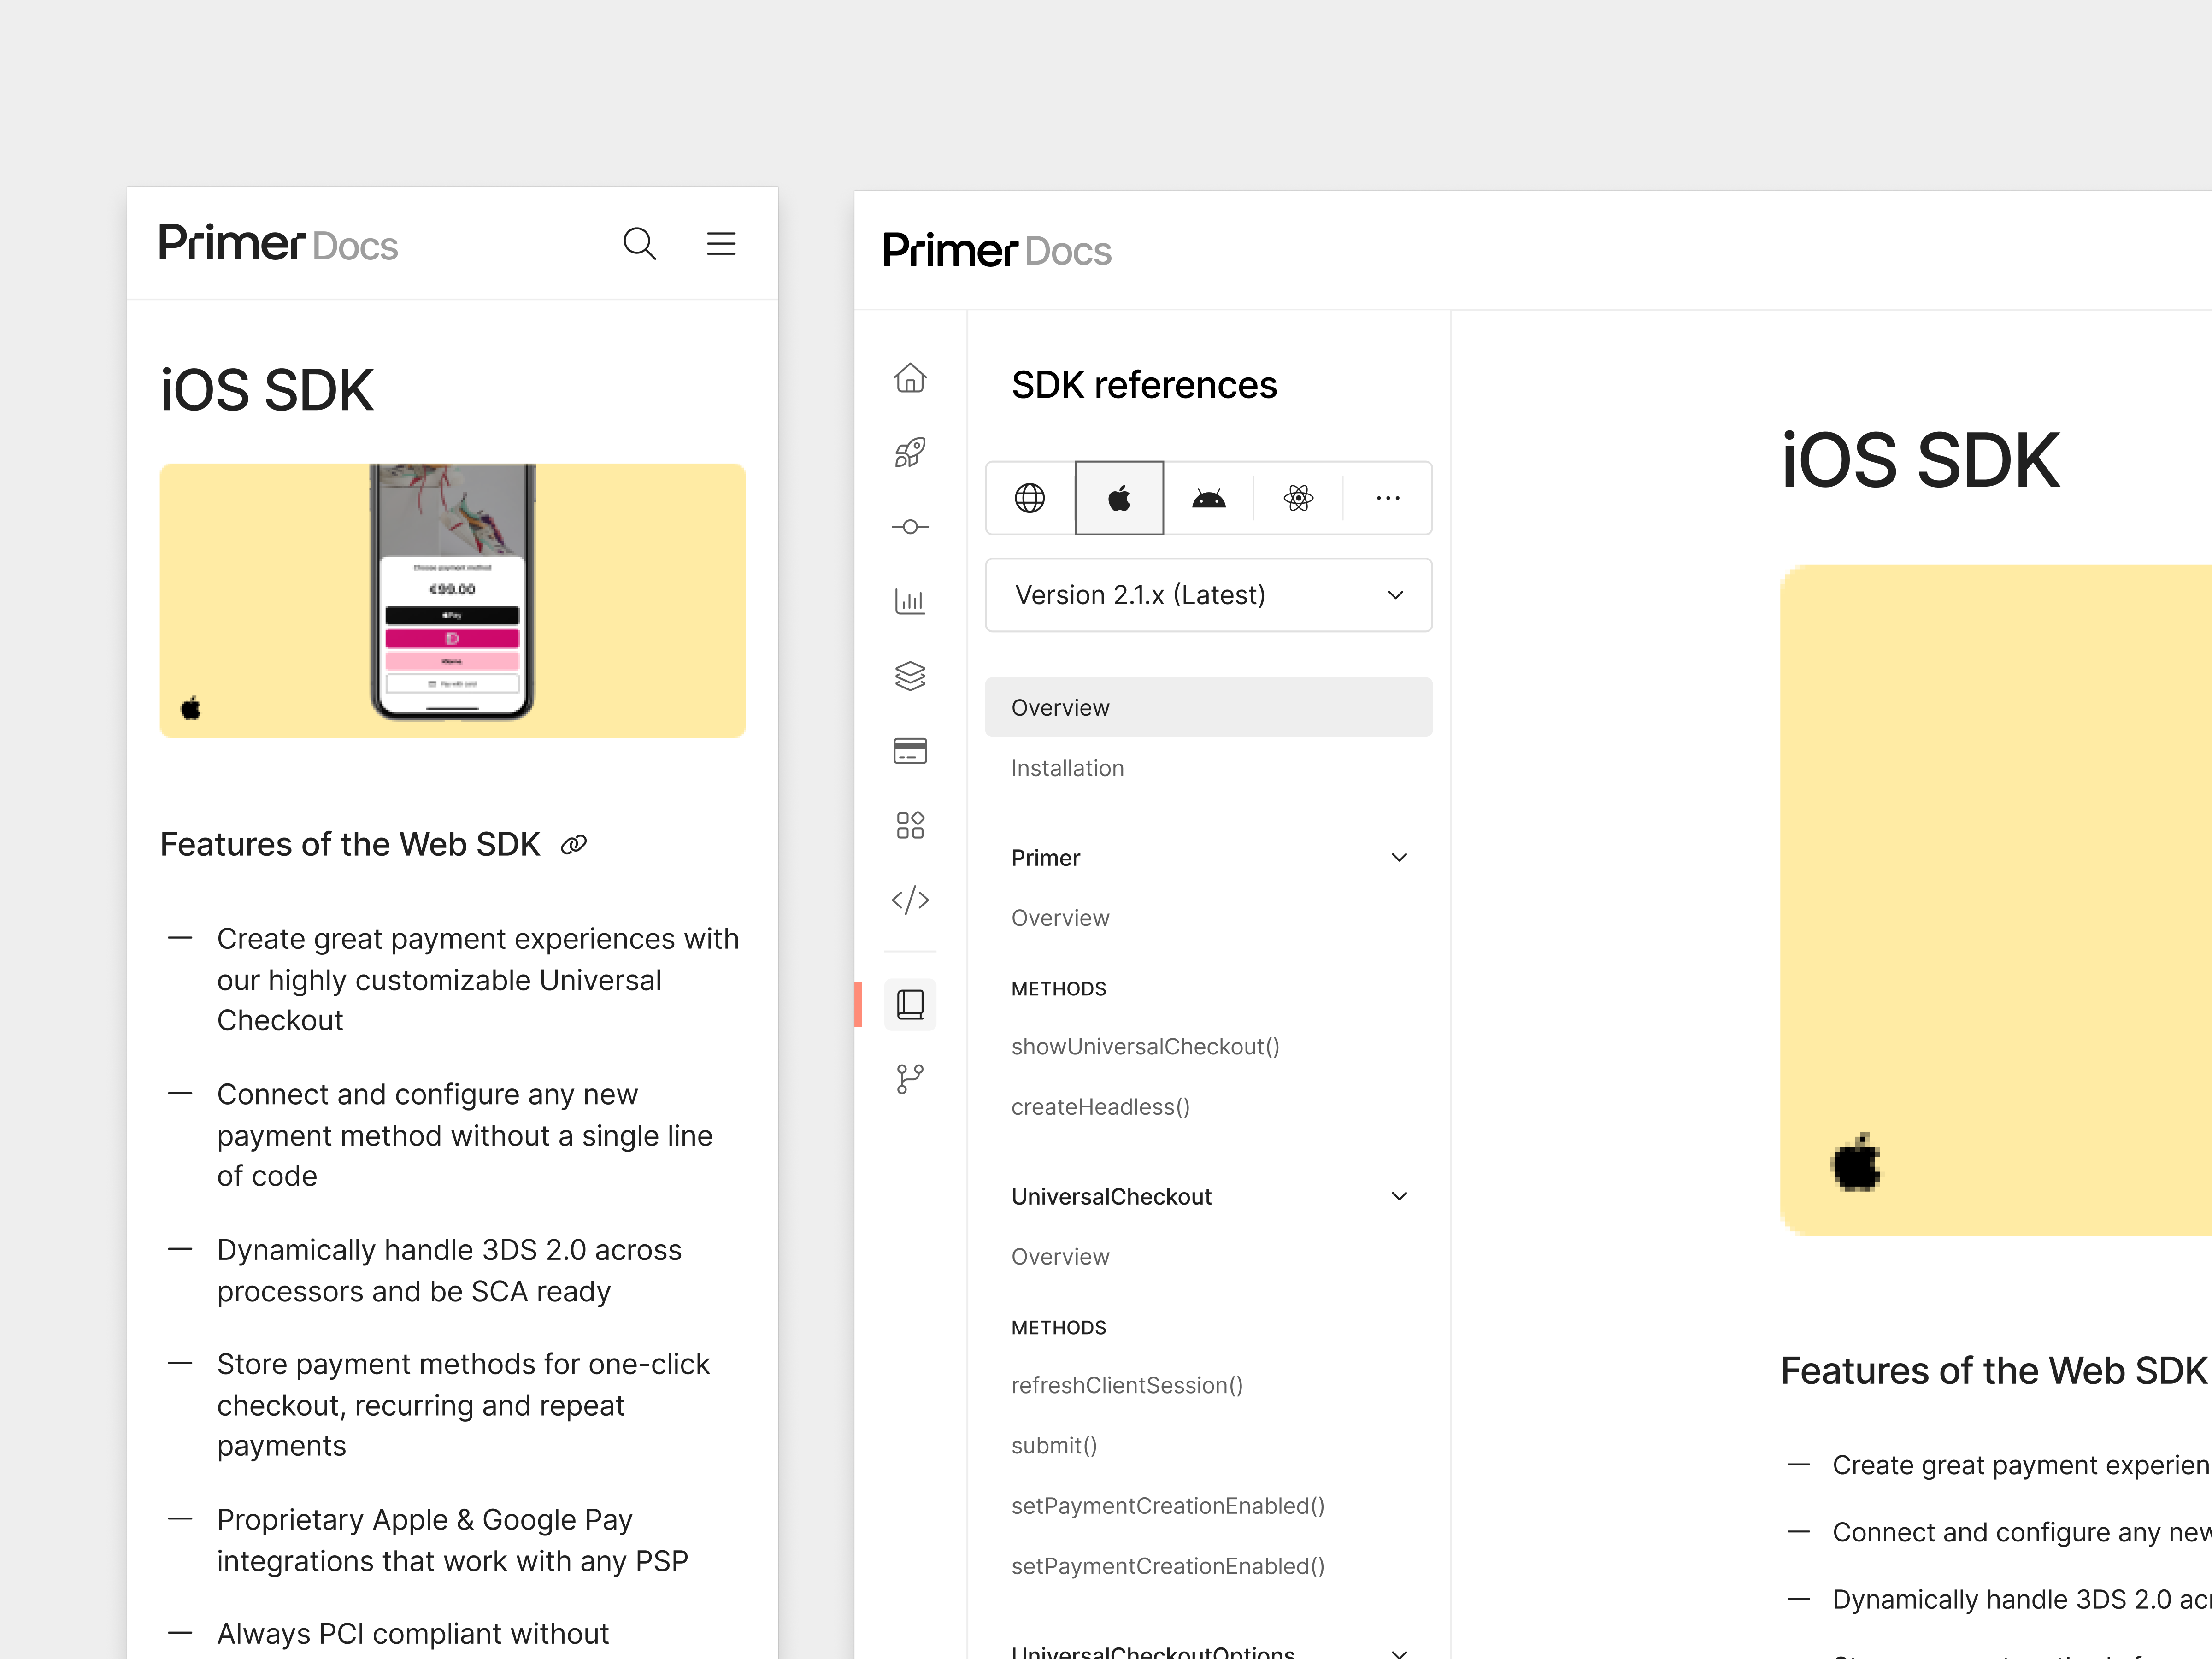This screenshot has width=2212, height=1659.
Task: Click the Proprietary Apple & Google Pay bullet
Action: (452, 1540)
